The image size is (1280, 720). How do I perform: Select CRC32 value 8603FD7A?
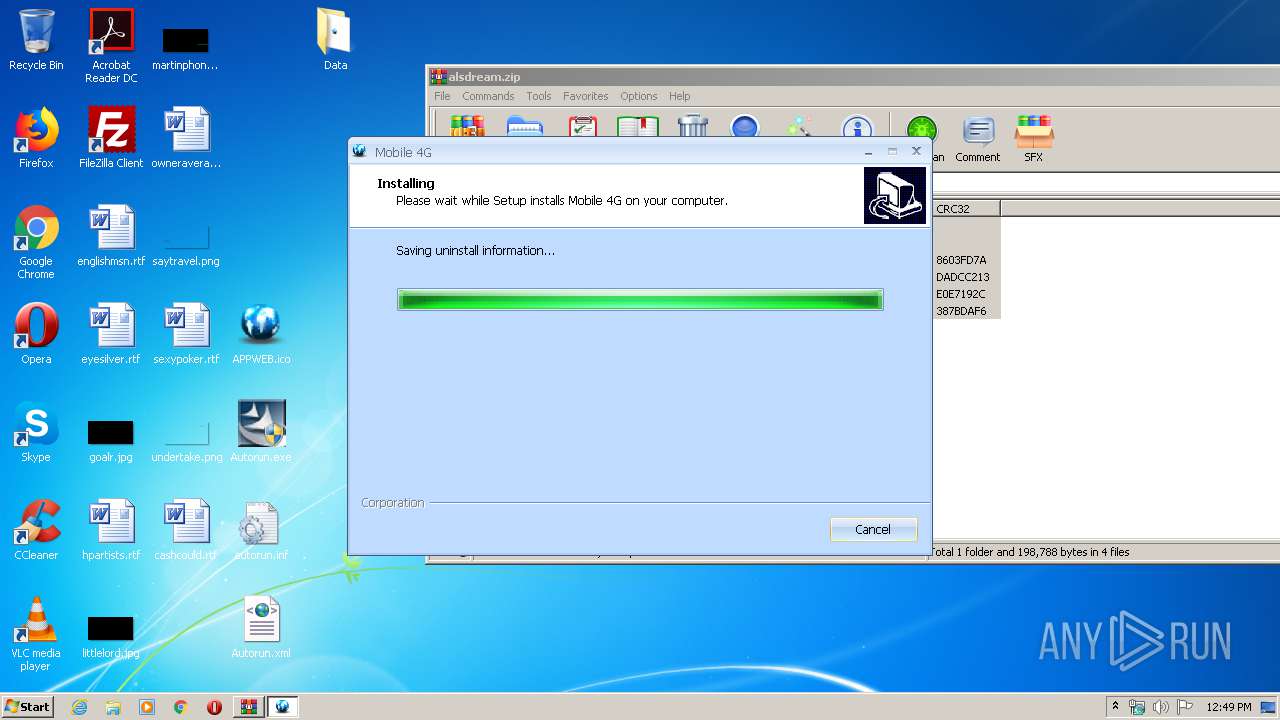pos(961,260)
